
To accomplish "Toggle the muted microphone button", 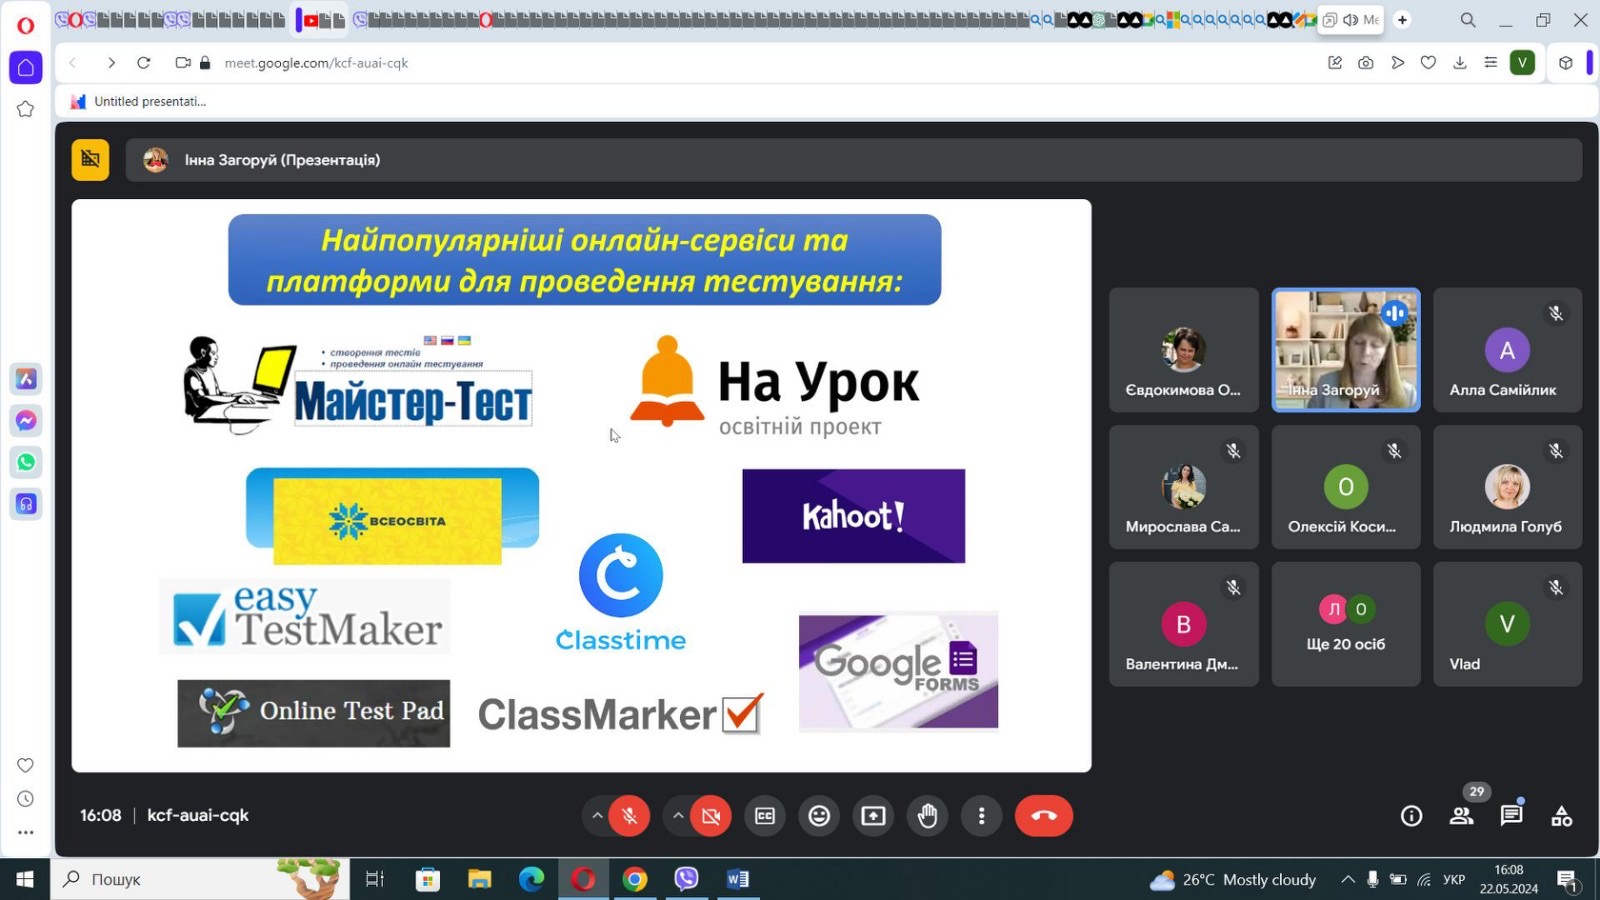I will [630, 816].
